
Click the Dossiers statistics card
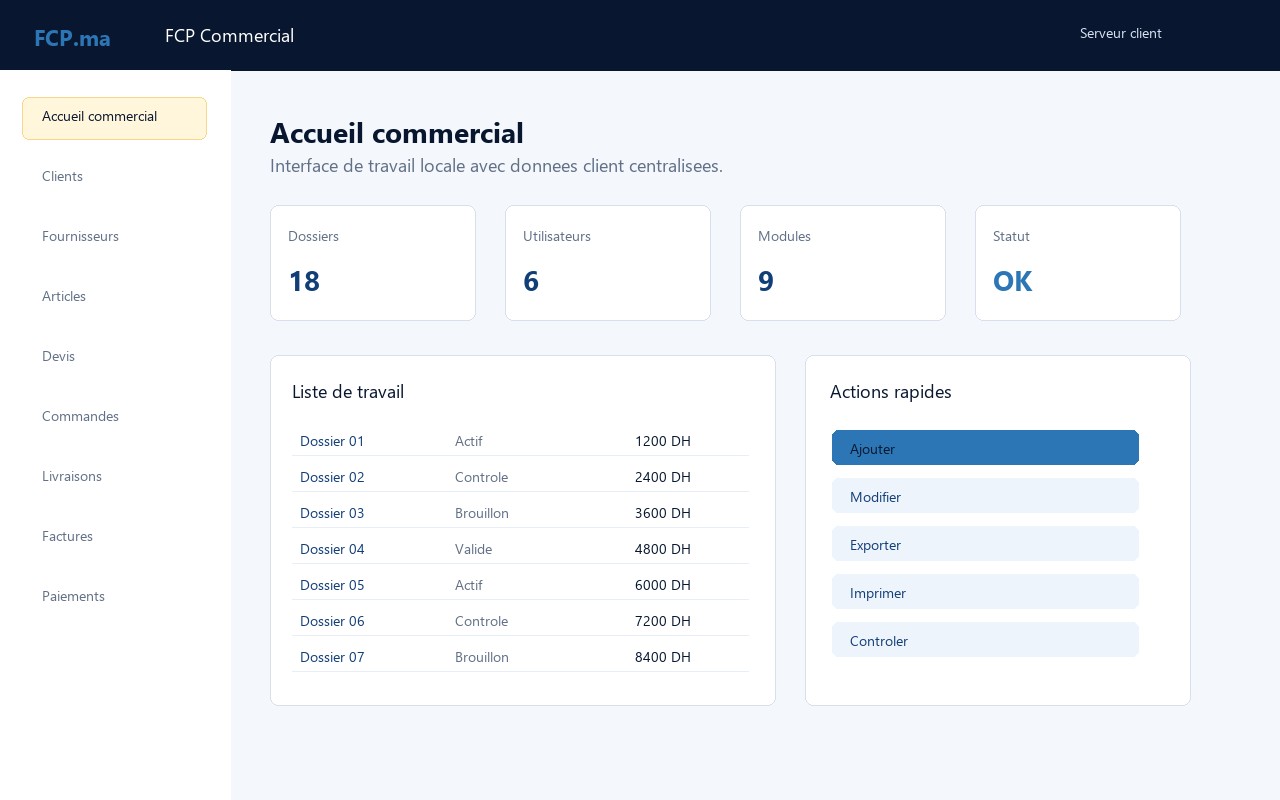click(x=373, y=263)
